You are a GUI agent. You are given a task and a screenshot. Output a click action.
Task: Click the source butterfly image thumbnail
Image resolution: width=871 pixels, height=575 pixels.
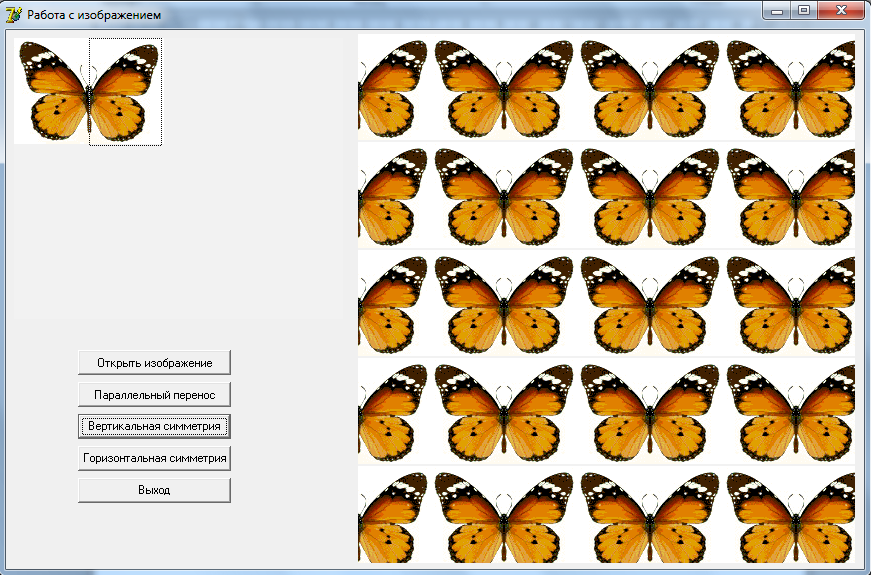88,91
